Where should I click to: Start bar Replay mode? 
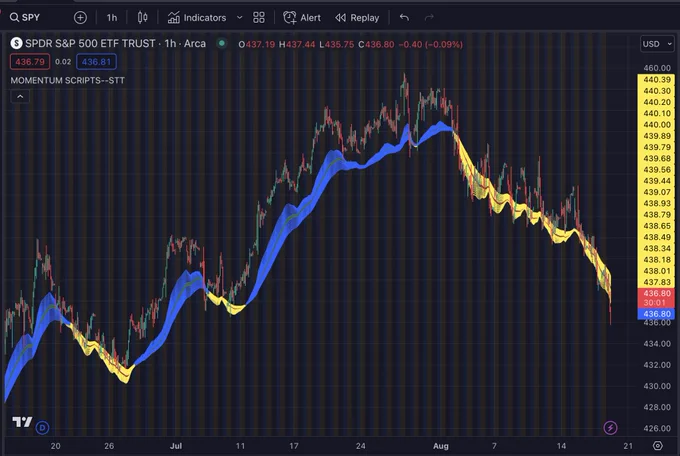tap(357, 18)
